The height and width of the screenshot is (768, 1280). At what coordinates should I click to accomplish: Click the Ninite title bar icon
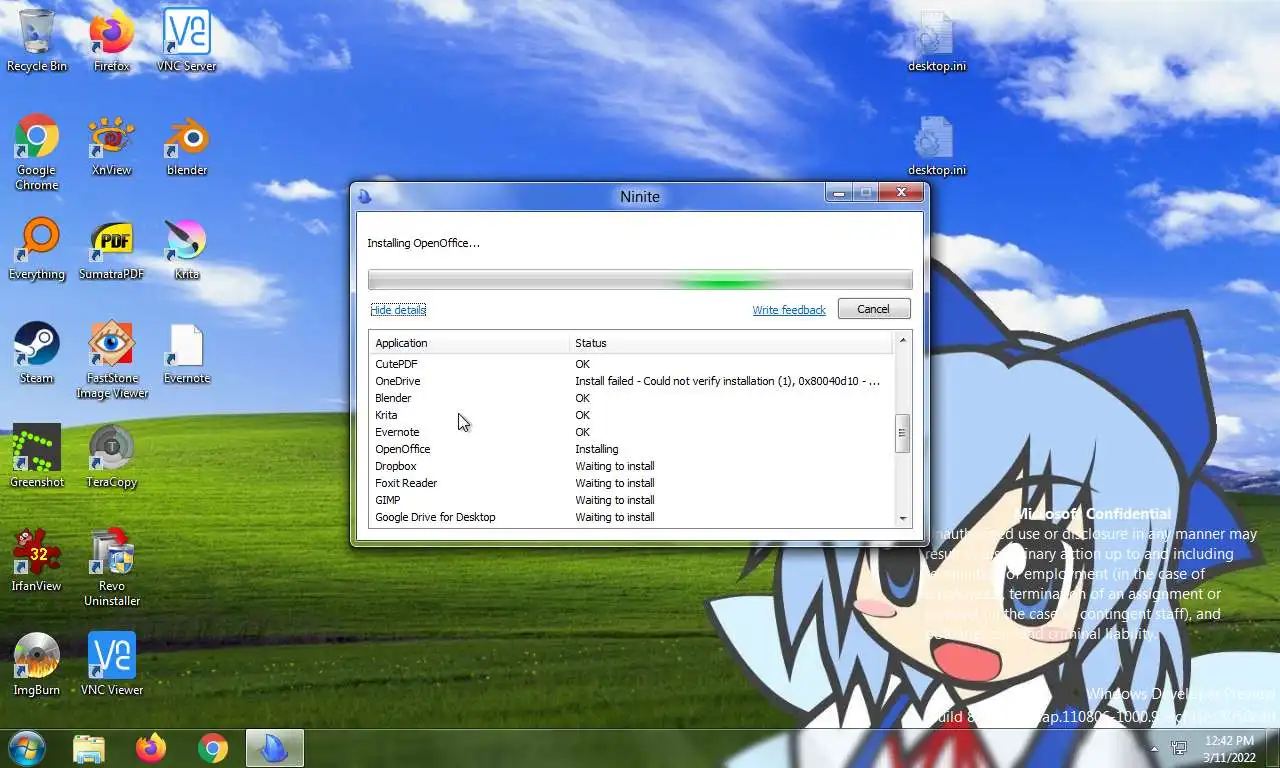pyautogui.click(x=365, y=196)
